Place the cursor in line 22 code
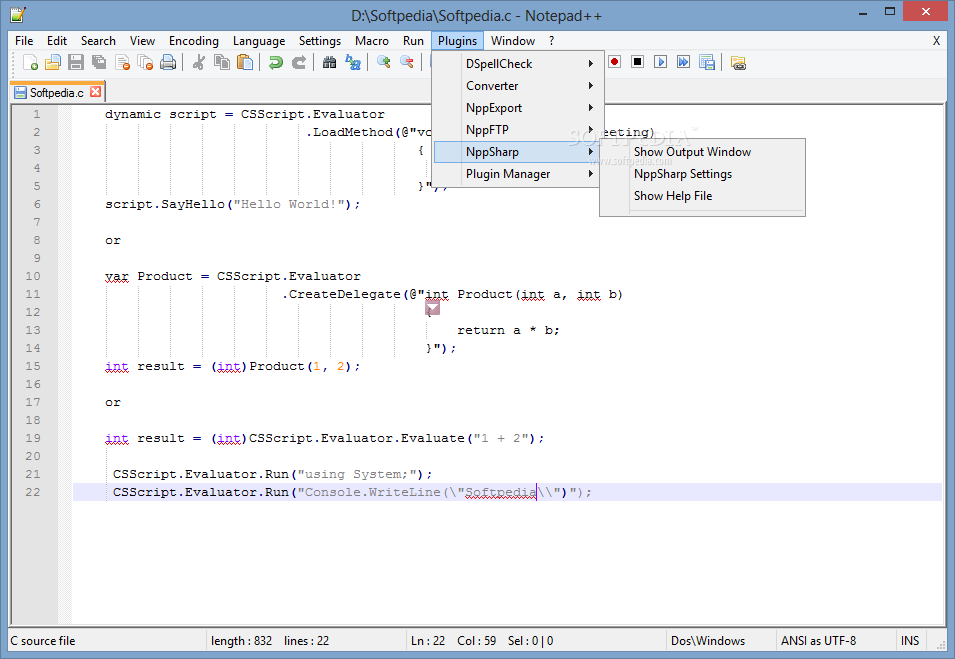955x659 pixels. 352,492
